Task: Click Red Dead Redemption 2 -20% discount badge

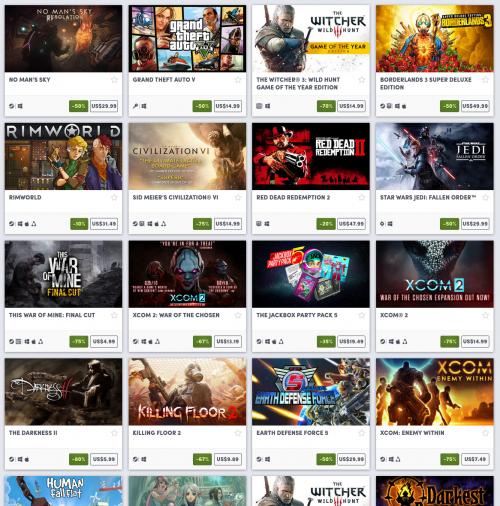Action: click(326, 224)
